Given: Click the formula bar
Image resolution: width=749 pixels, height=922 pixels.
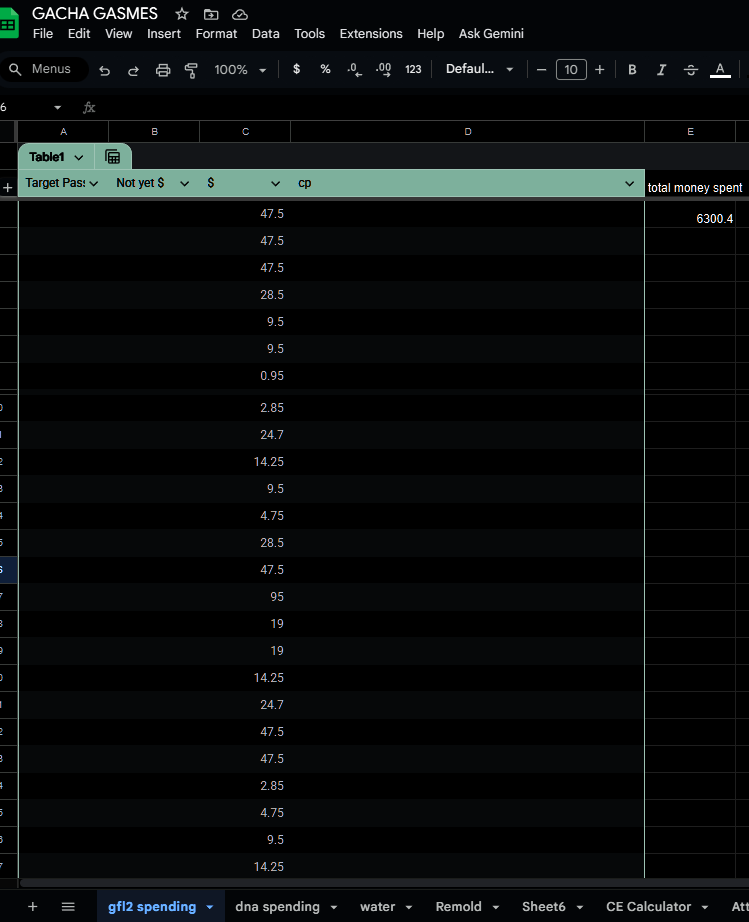Looking at the screenshot, I should [x=423, y=108].
